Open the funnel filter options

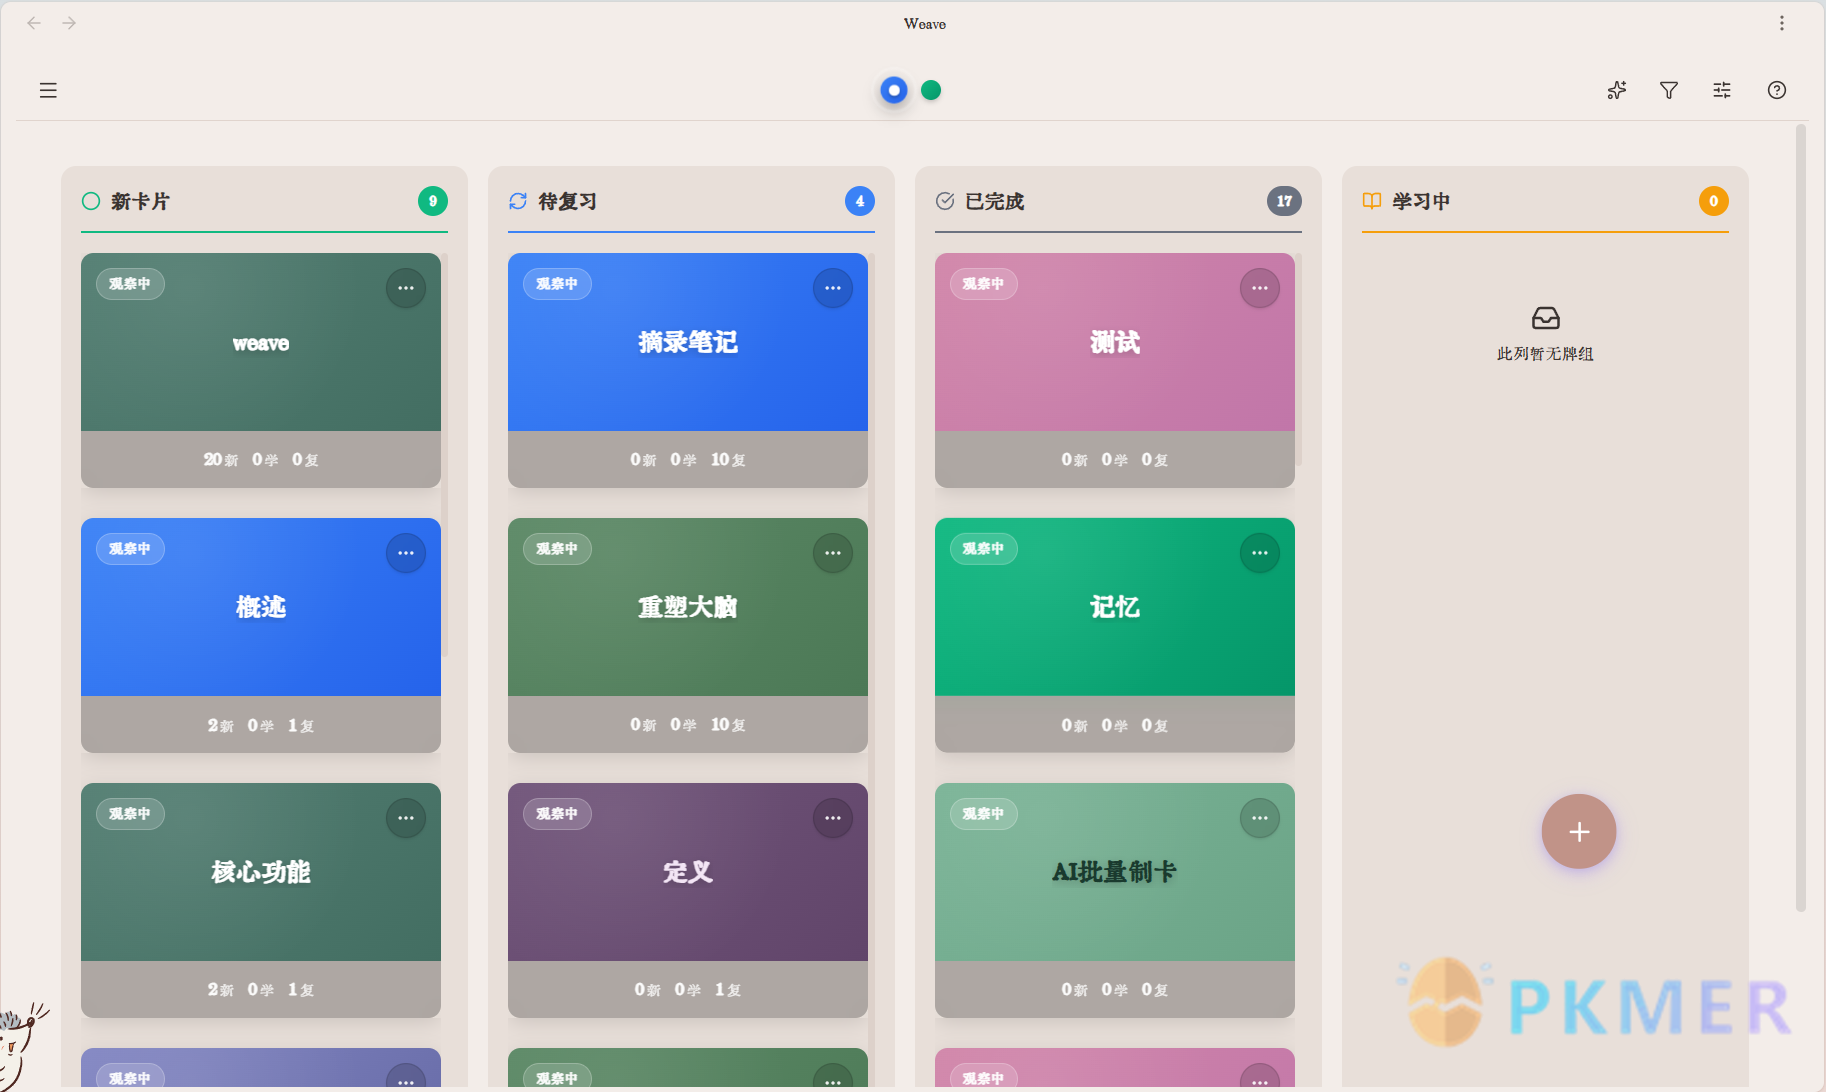click(1669, 90)
